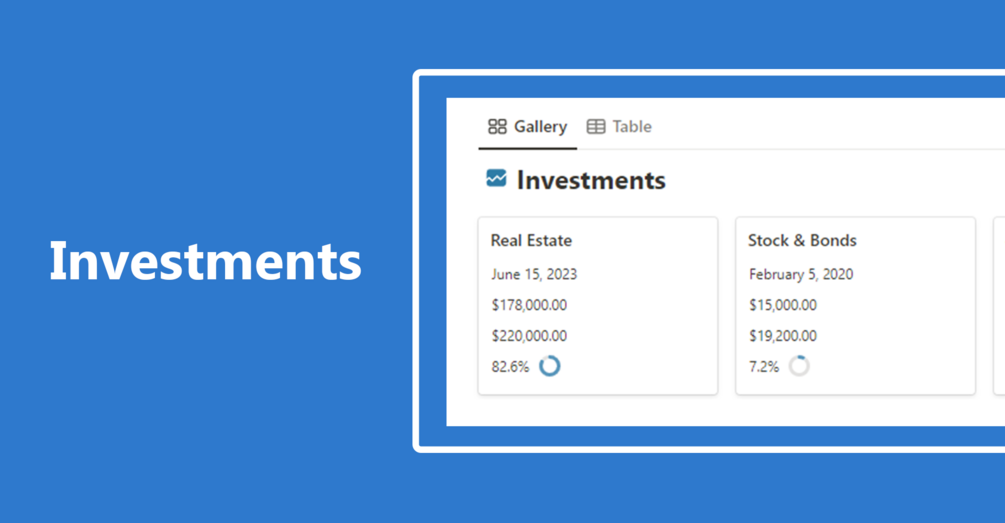
Task: Switch to the Gallery tab
Action: pyautogui.click(x=527, y=127)
